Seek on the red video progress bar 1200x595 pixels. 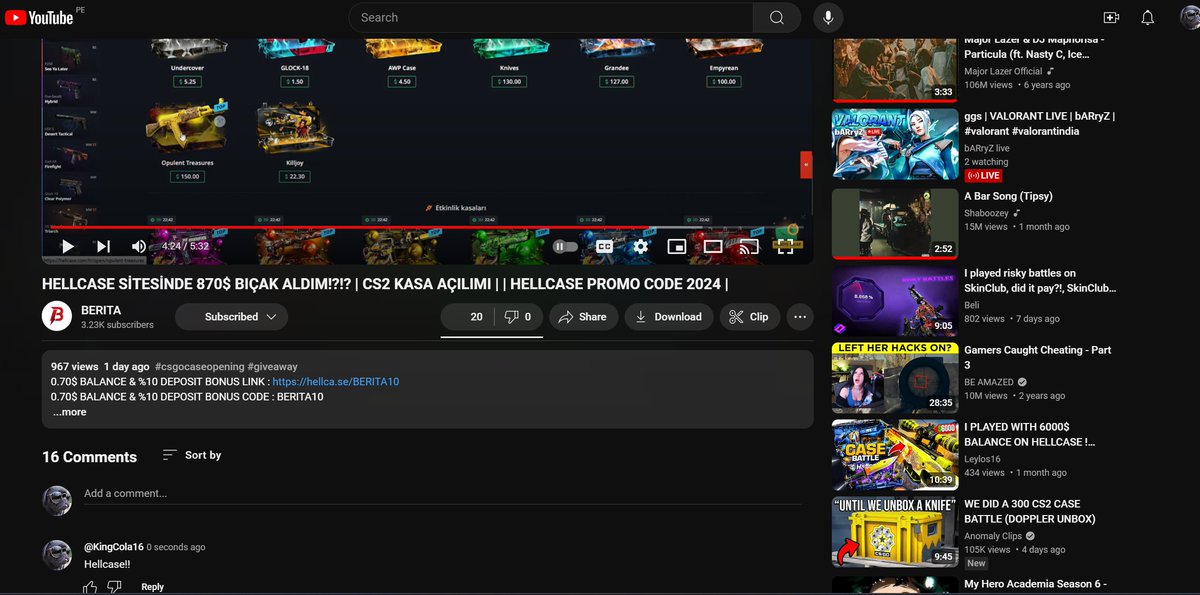[427, 228]
